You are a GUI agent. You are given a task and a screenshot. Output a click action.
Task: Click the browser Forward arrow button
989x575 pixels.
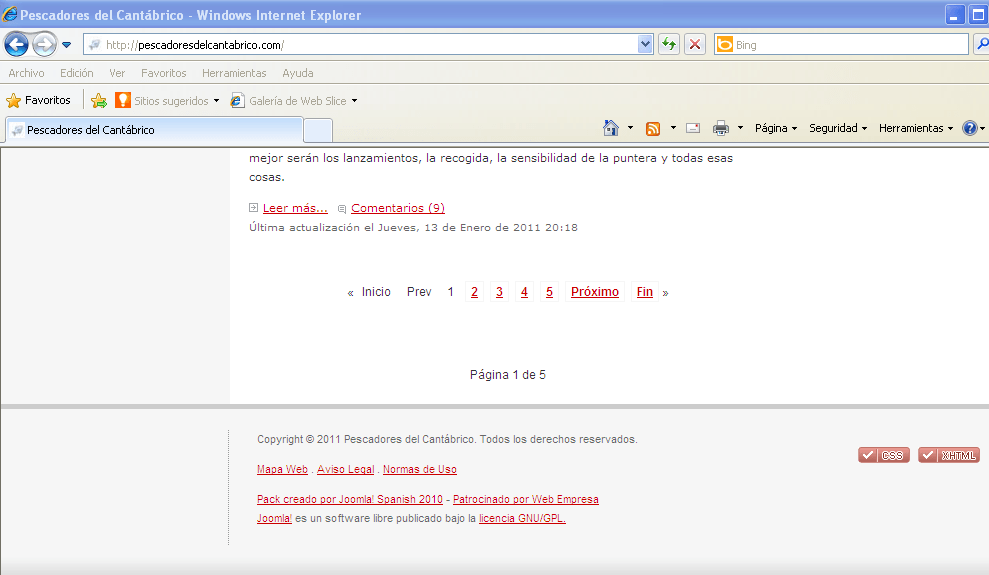coord(44,44)
